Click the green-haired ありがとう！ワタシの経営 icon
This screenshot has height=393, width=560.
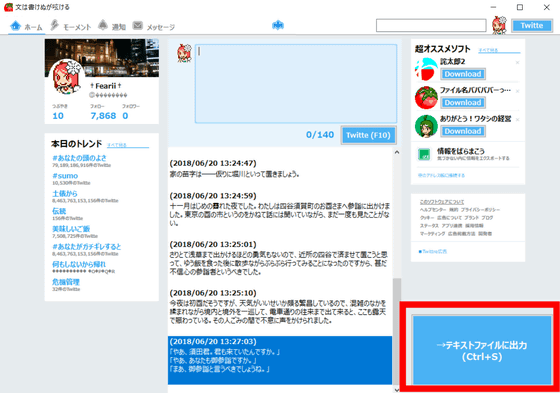click(426, 126)
